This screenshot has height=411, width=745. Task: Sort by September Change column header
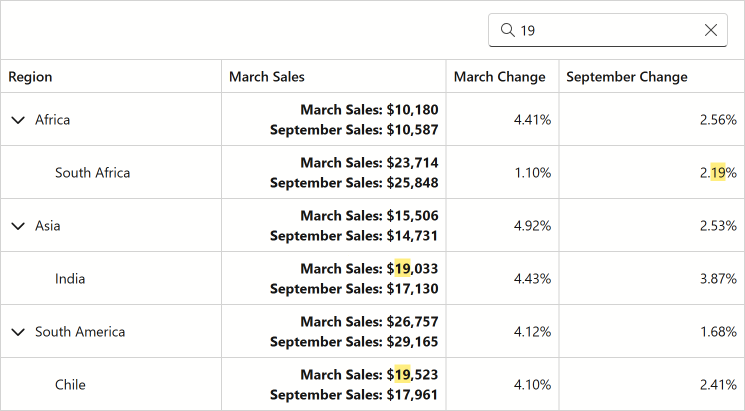pos(652,76)
